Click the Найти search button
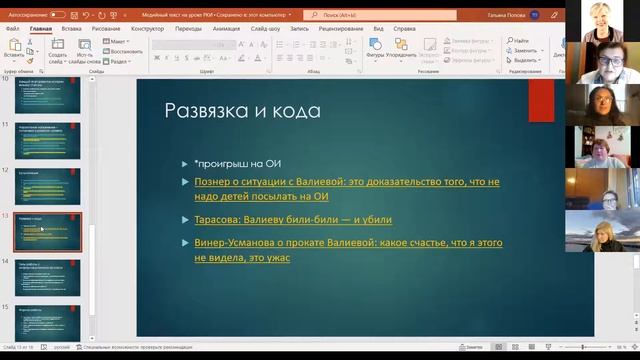The width and height of the screenshot is (640, 360). coord(518,41)
